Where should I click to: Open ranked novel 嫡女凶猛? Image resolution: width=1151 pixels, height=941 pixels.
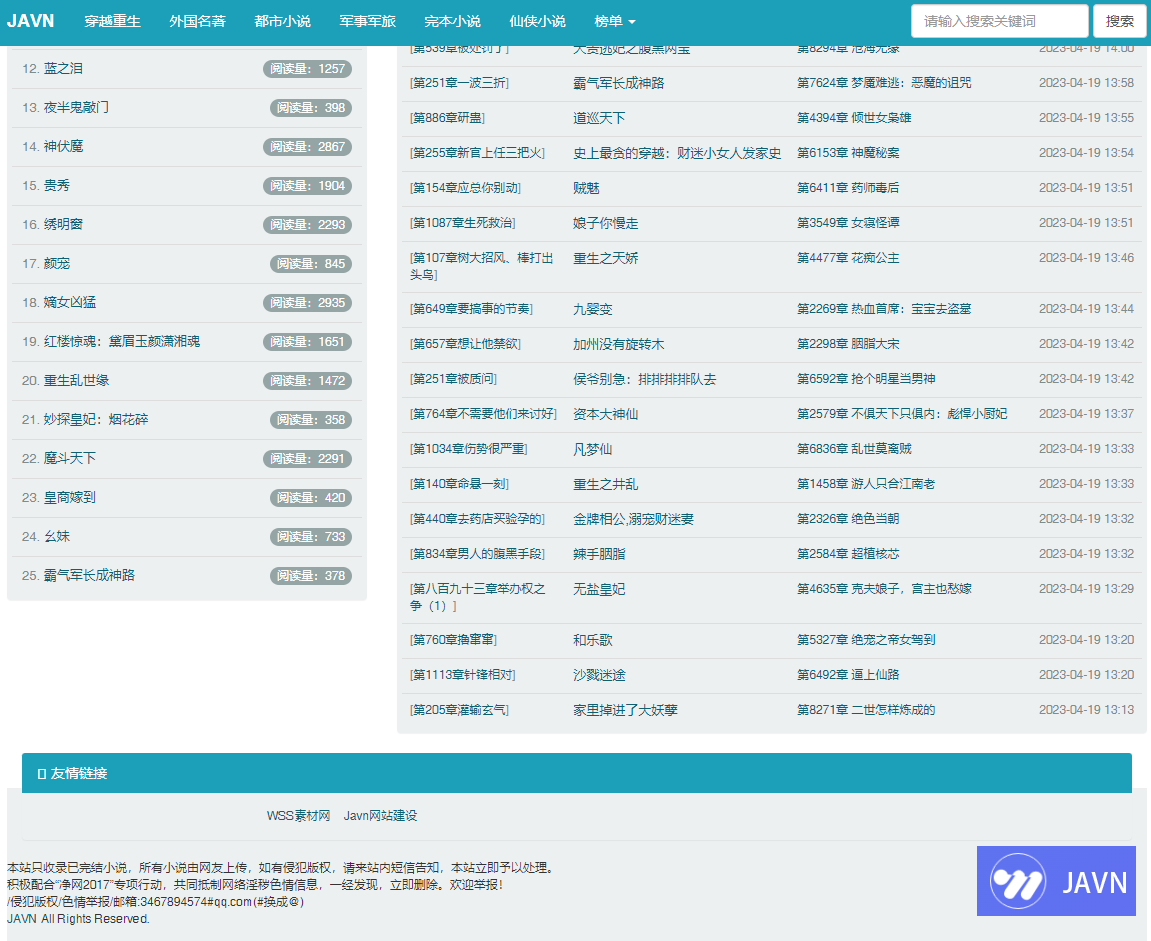coord(70,302)
